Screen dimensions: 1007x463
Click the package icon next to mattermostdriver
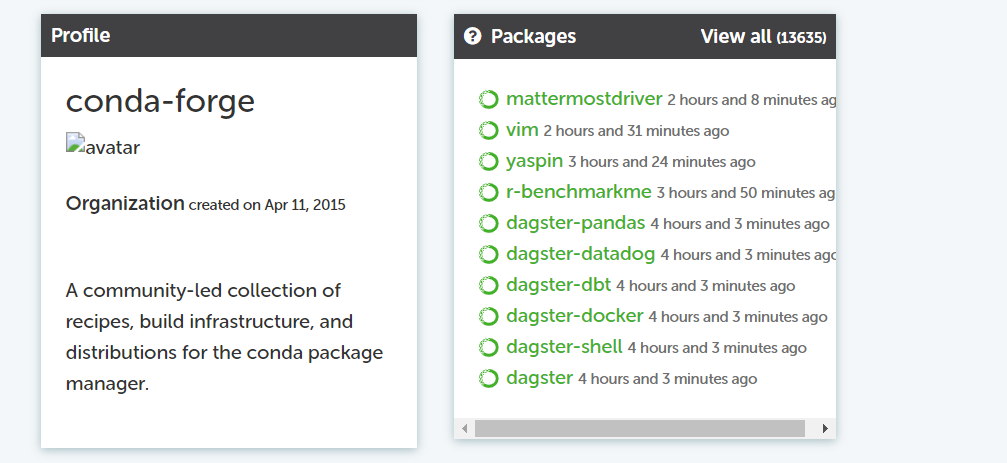tap(488, 99)
